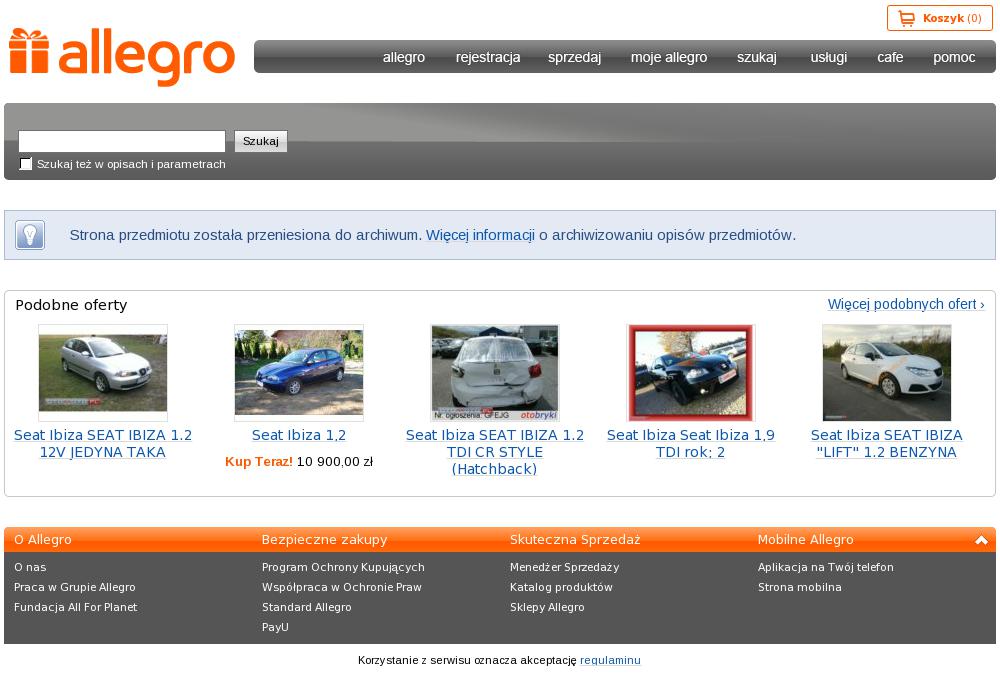1000x680 pixels.
Task: Open the regulaminu terms link
Action: [610, 660]
